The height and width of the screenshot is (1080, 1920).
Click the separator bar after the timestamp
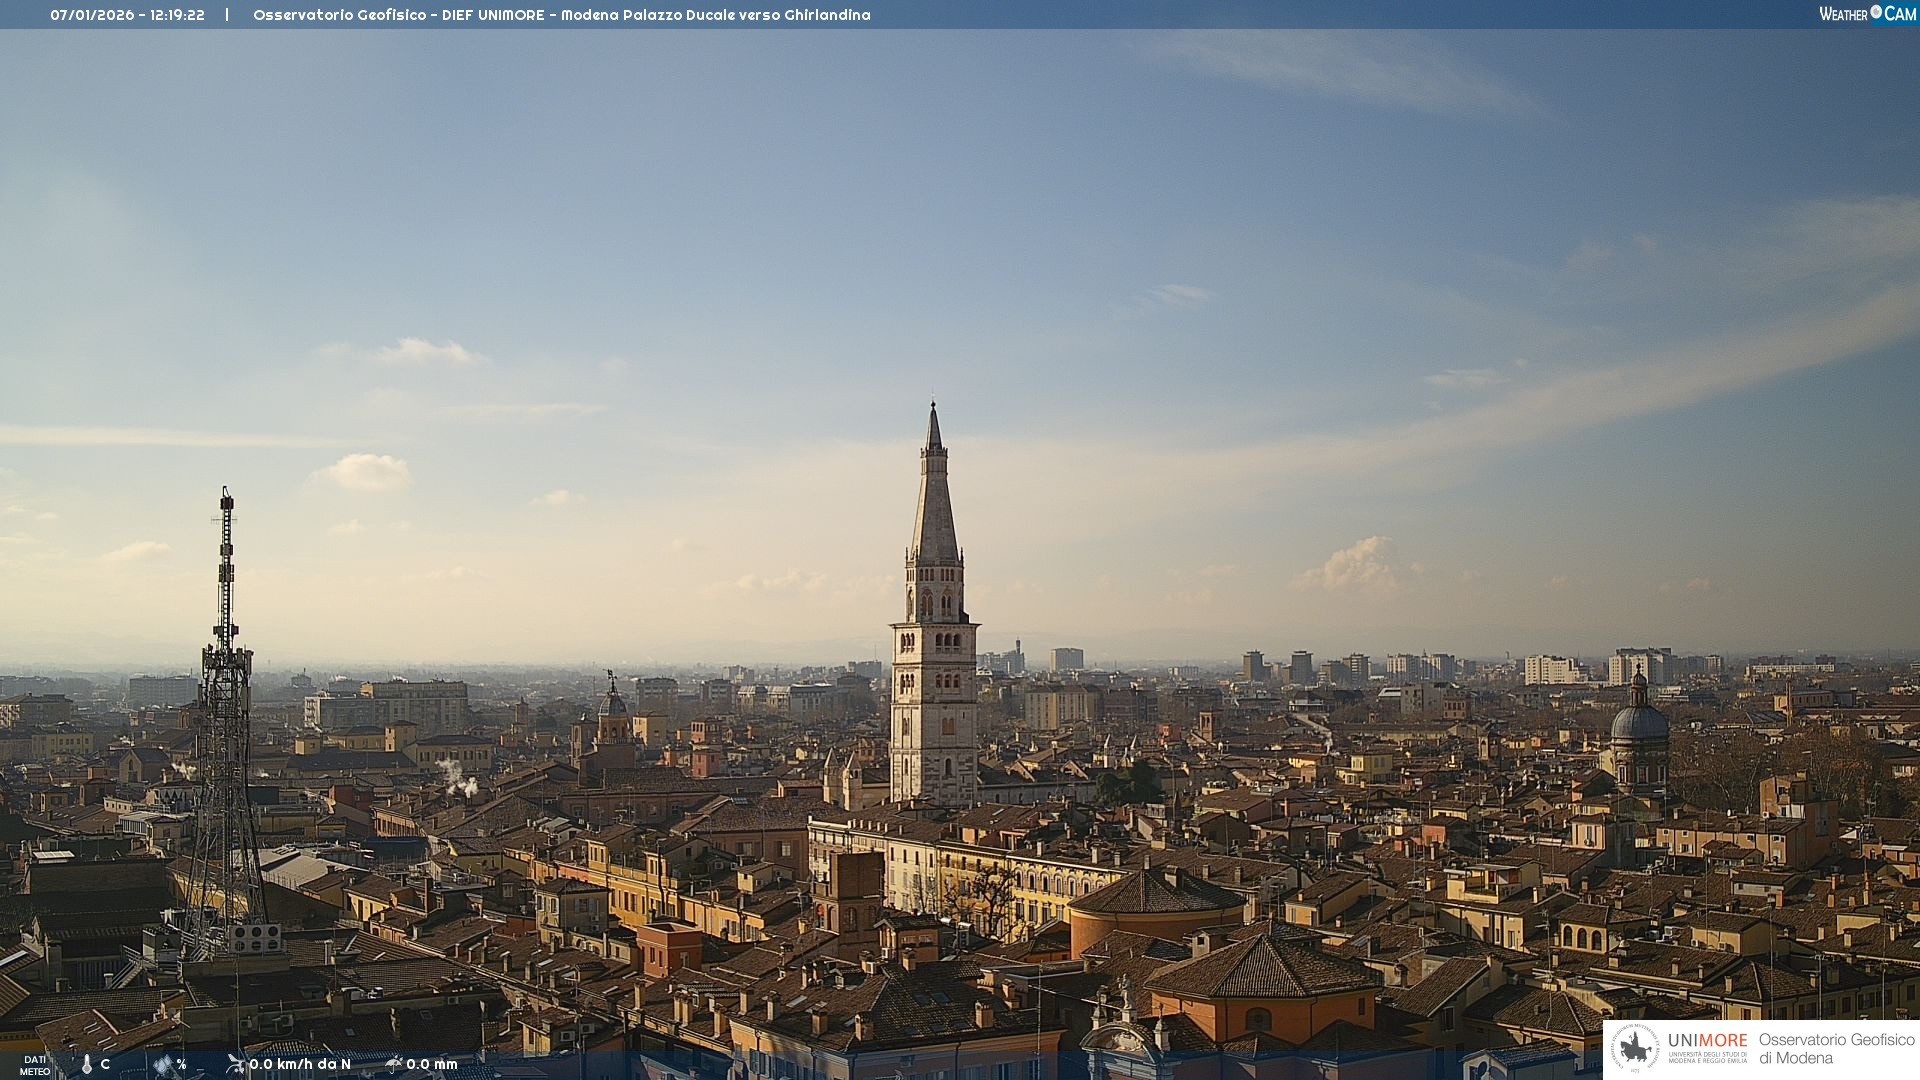pos(227,15)
